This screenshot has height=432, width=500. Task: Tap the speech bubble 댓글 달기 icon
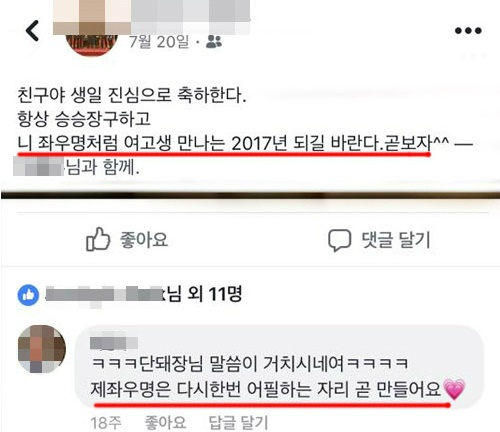(x=339, y=240)
